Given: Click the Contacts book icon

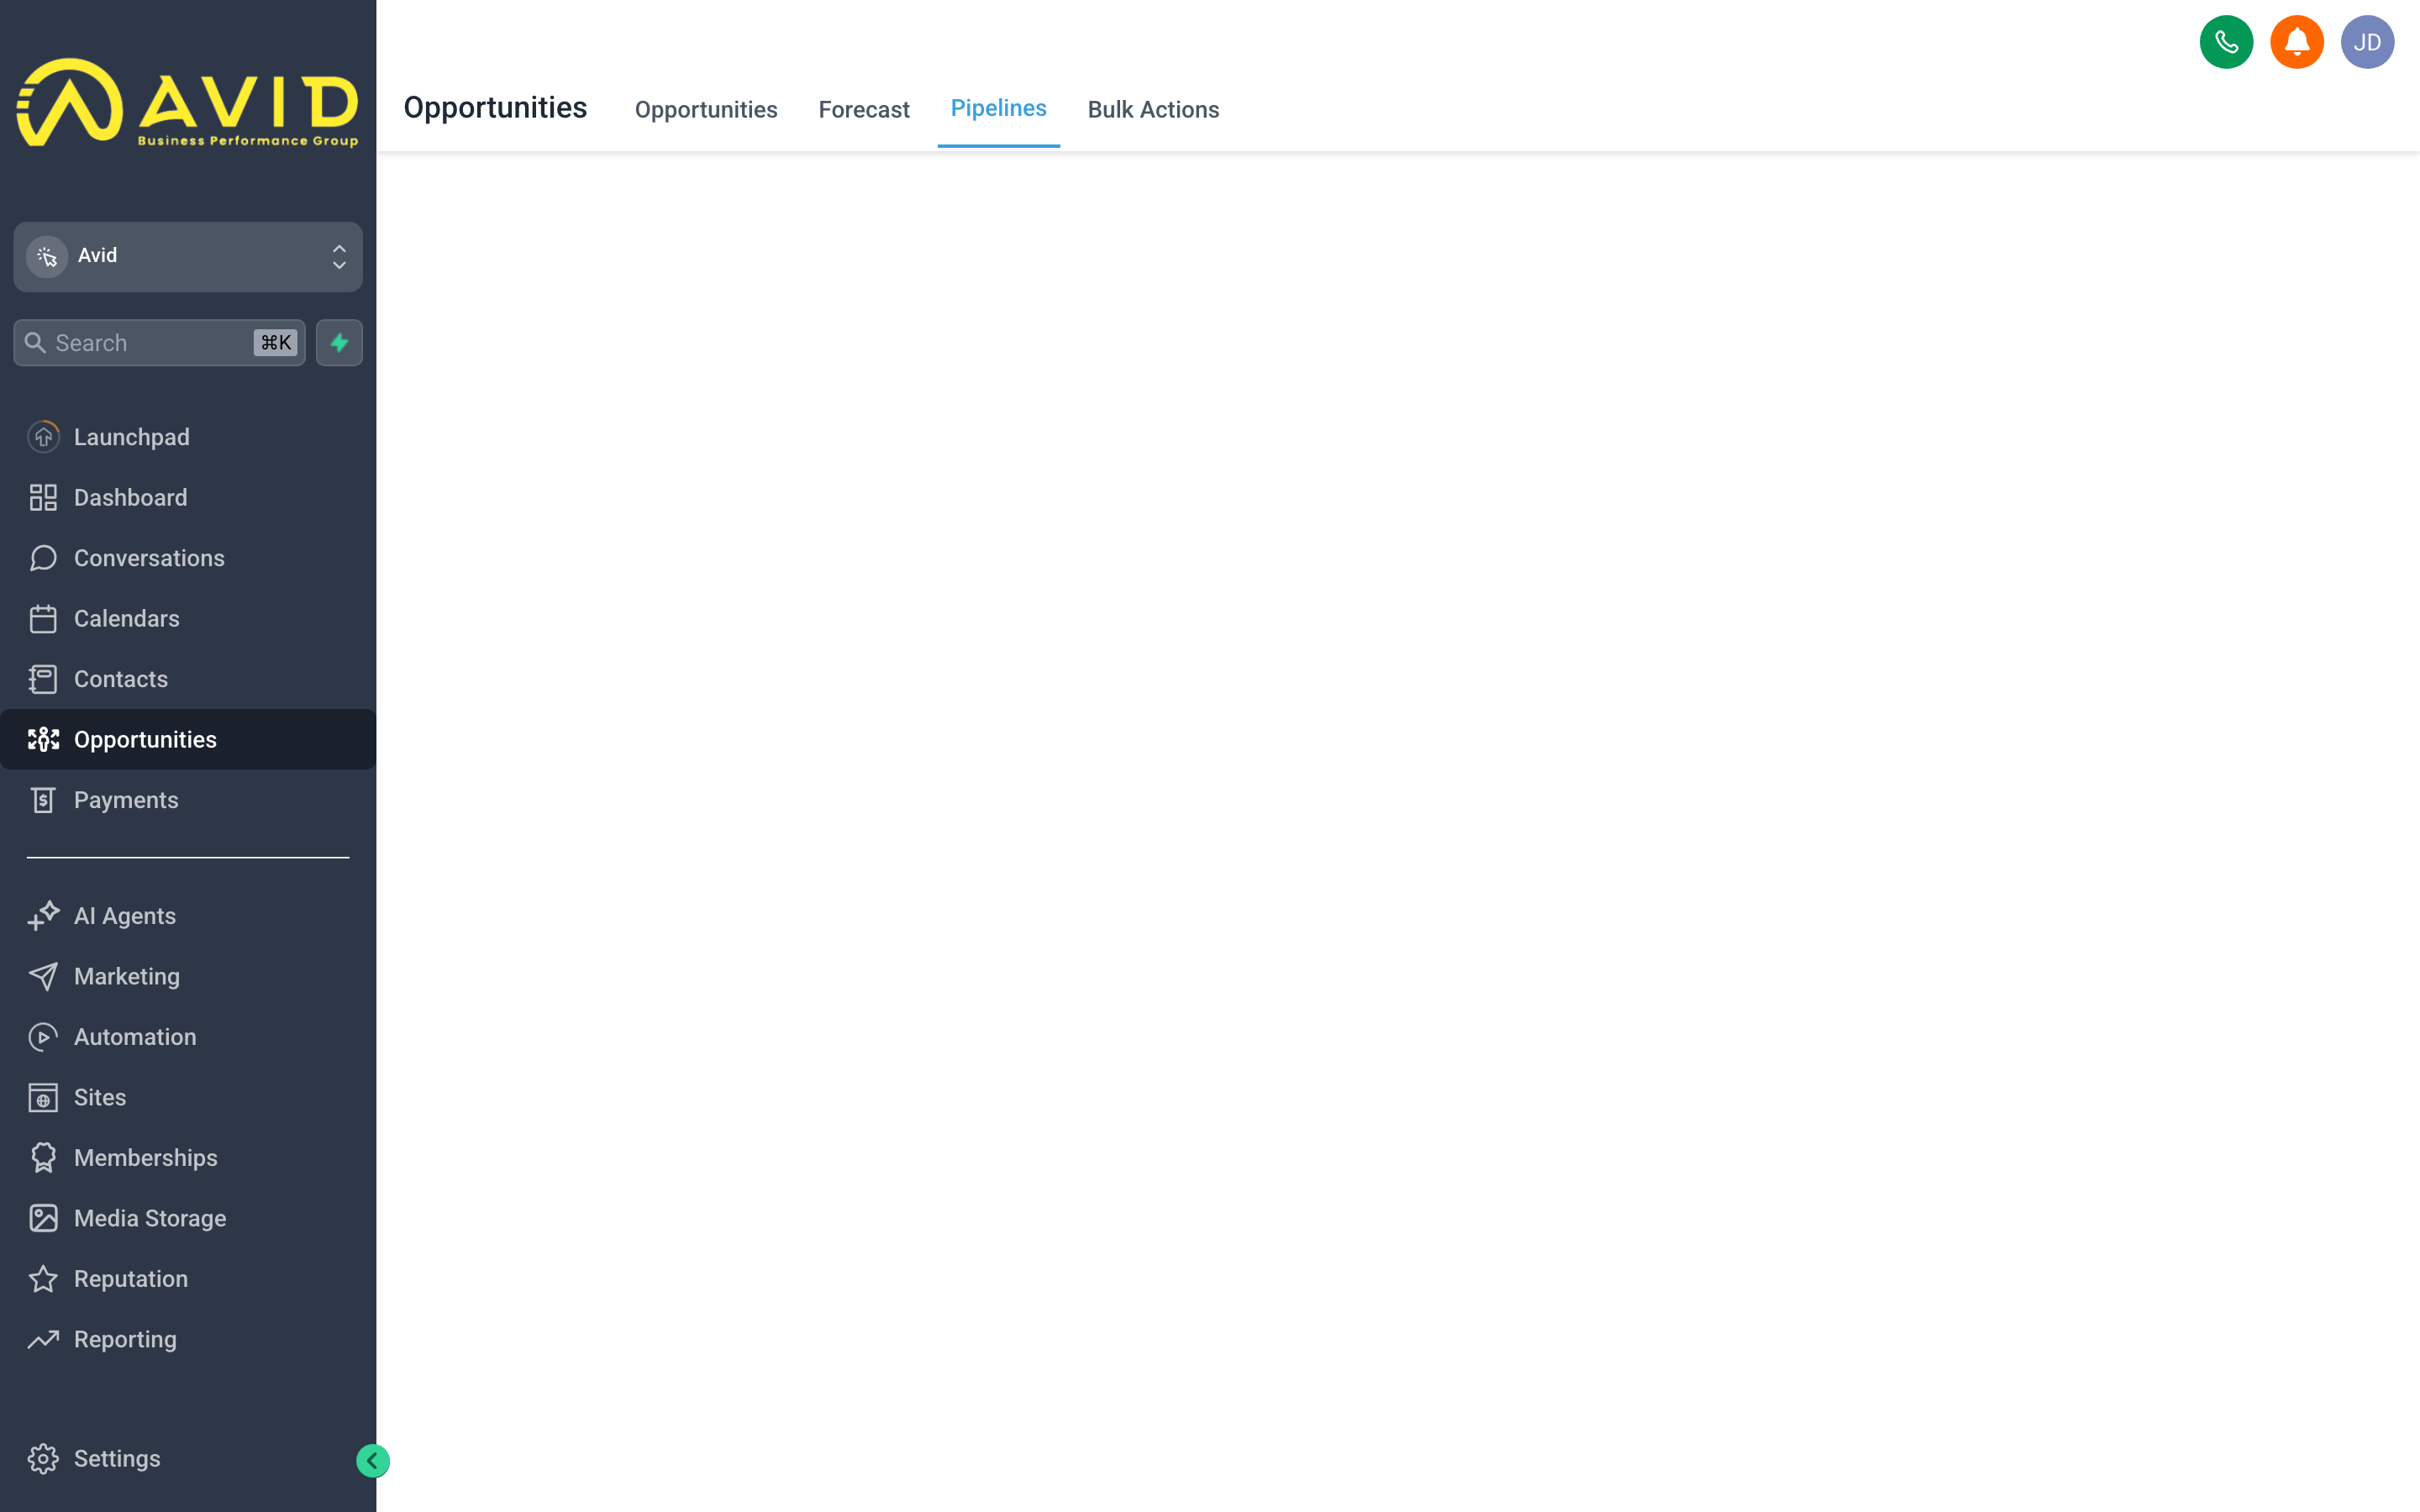Looking at the screenshot, I should (43, 679).
